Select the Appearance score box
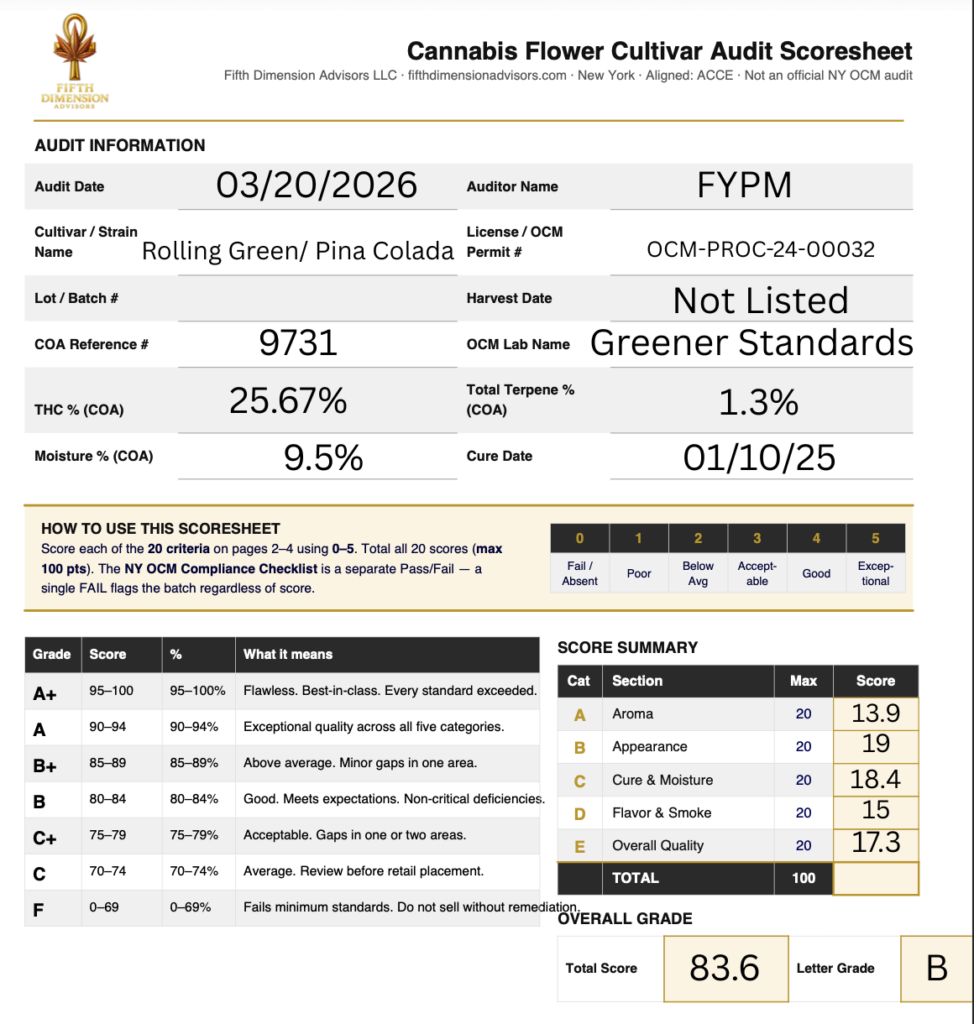This screenshot has width=974, height=1024. click(875, 746)
